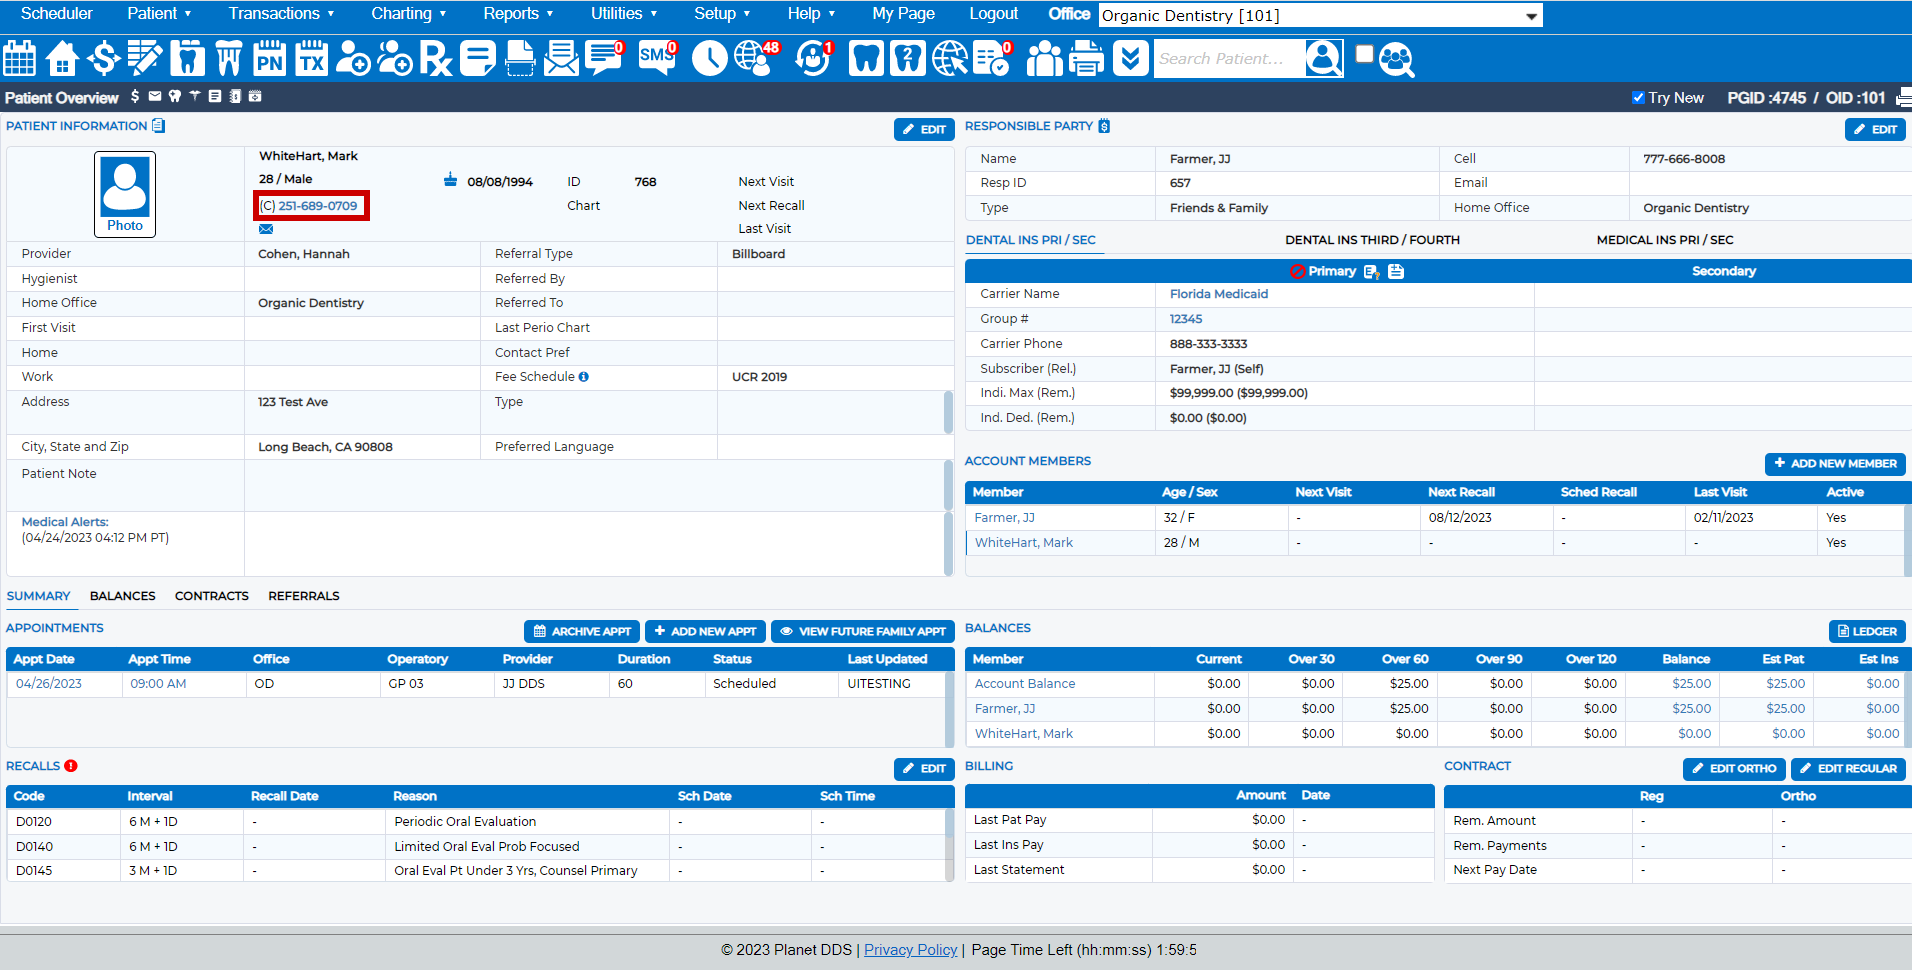Image resolution: width=1912 pixels, height=970 pixels.
Task: Open the Rx prescription icon
Action: pos(435,59)
